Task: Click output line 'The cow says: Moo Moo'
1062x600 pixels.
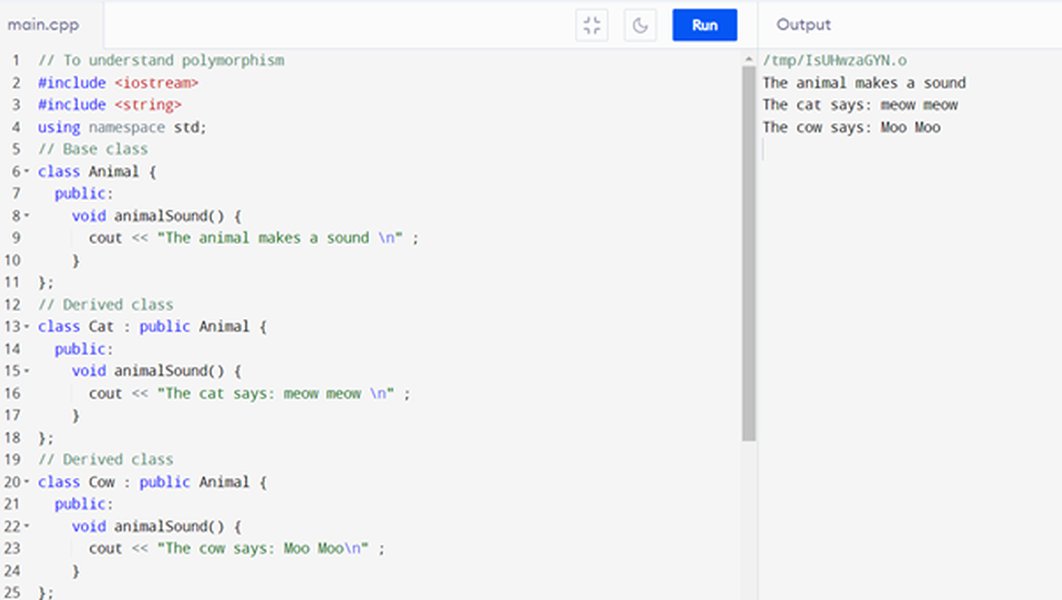Action: (x=851, y=127)
